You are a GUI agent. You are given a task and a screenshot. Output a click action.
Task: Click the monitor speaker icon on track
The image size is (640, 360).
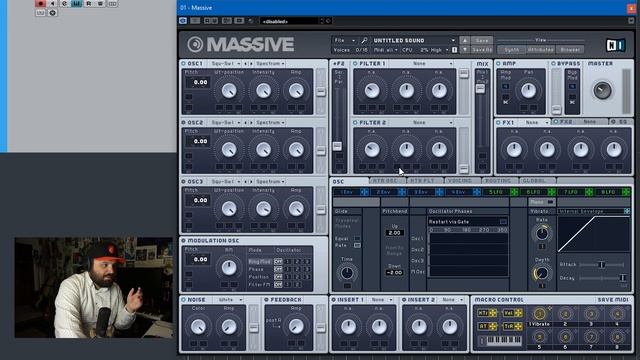[52, 4]
